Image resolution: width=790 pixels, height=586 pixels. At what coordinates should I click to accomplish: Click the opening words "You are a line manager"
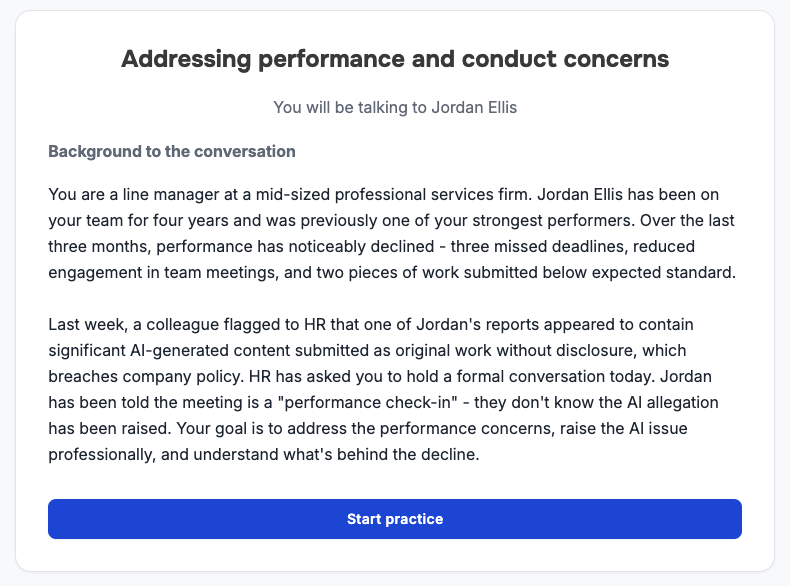coord(132,193)
